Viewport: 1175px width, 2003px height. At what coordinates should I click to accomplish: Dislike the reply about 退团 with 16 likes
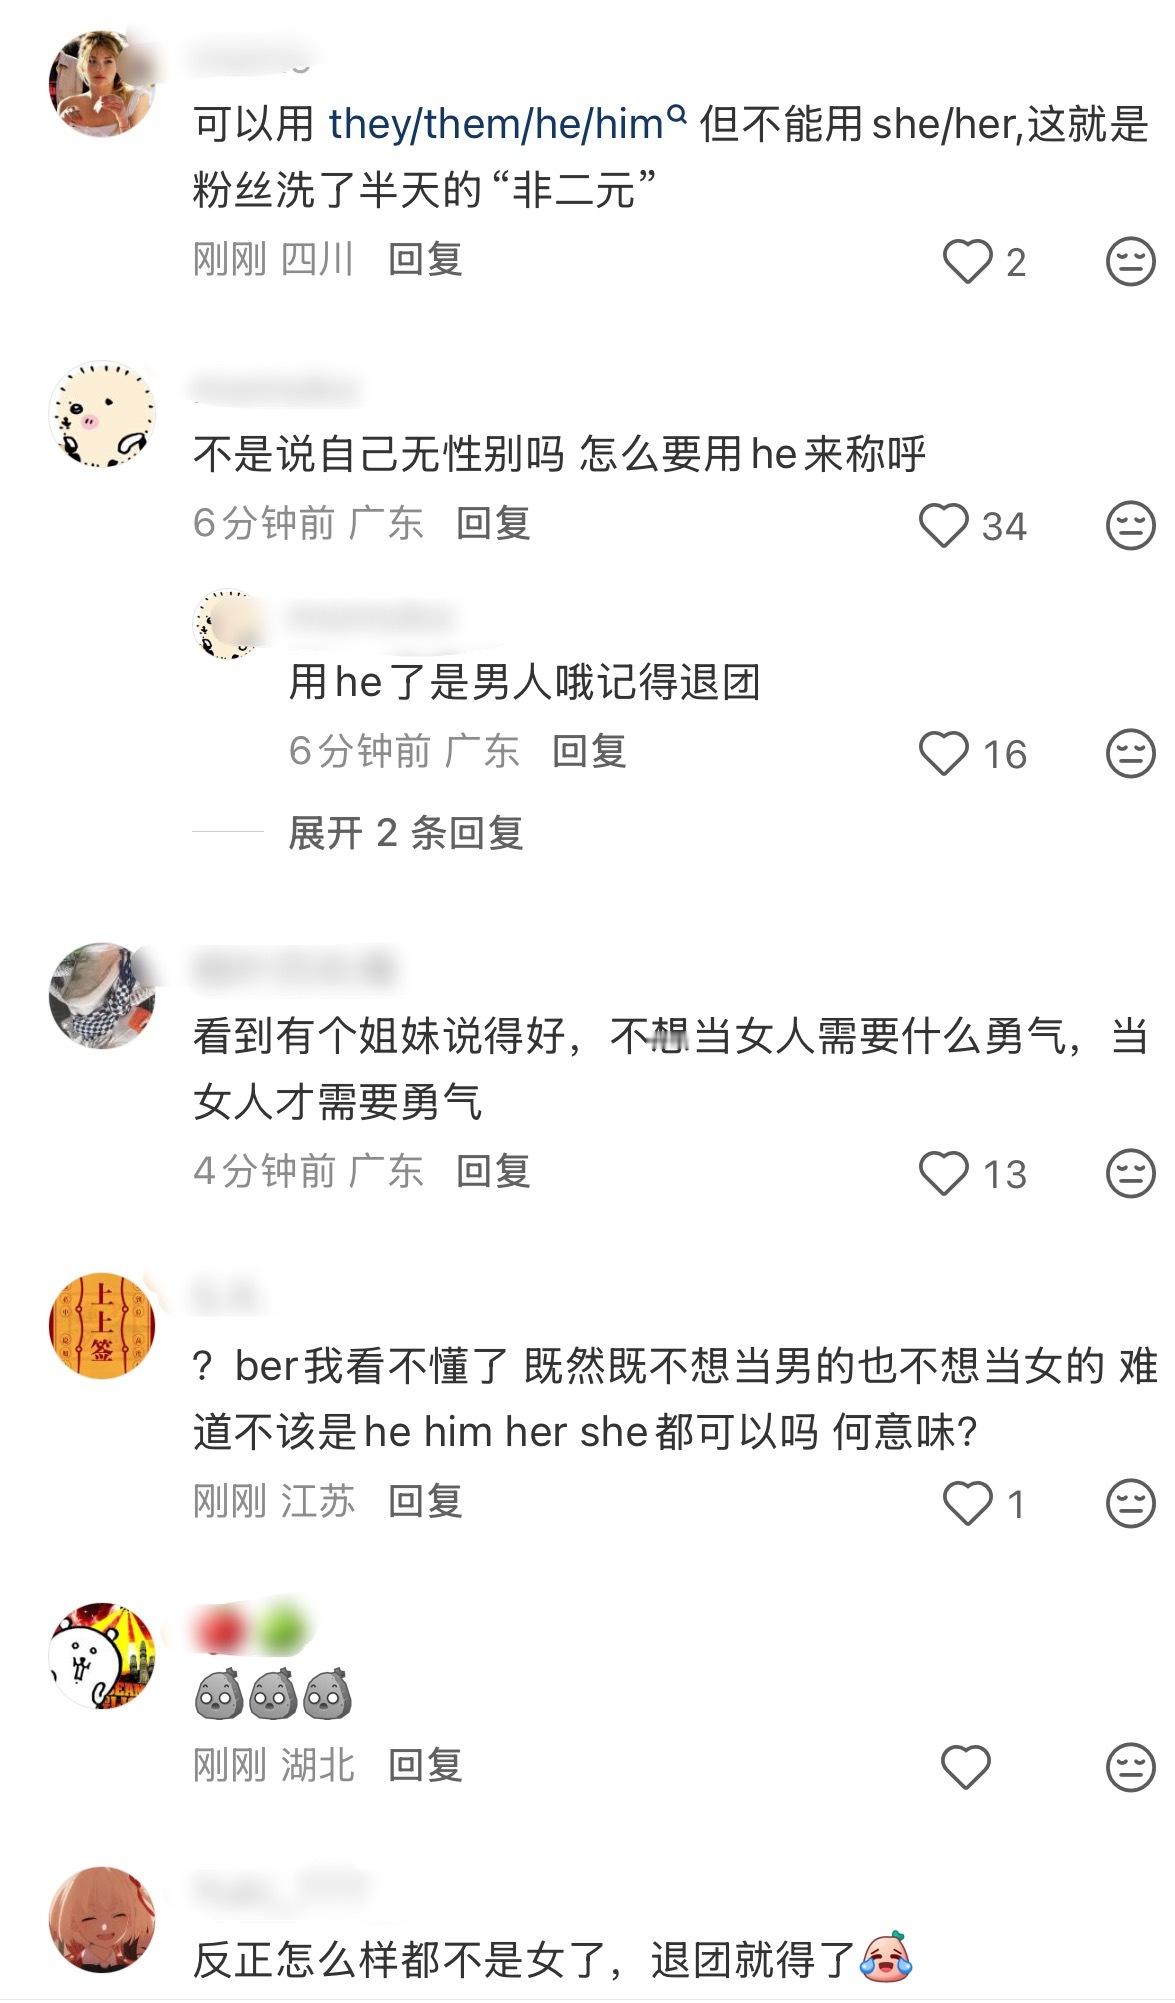point(1130,753)
